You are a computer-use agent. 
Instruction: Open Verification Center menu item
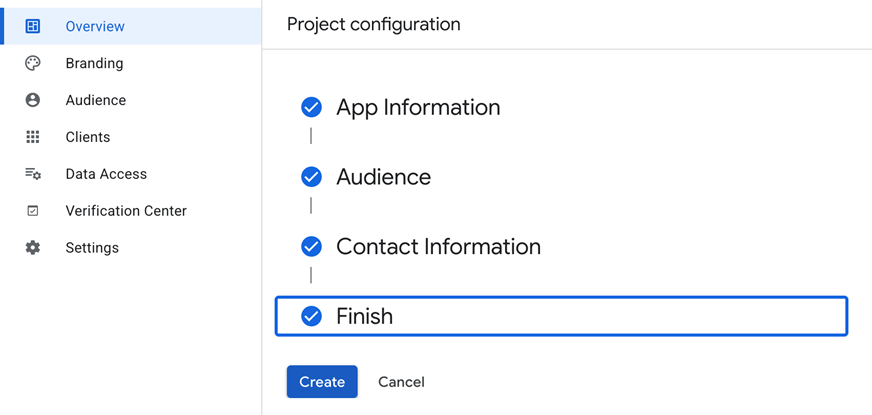(126, 211)
